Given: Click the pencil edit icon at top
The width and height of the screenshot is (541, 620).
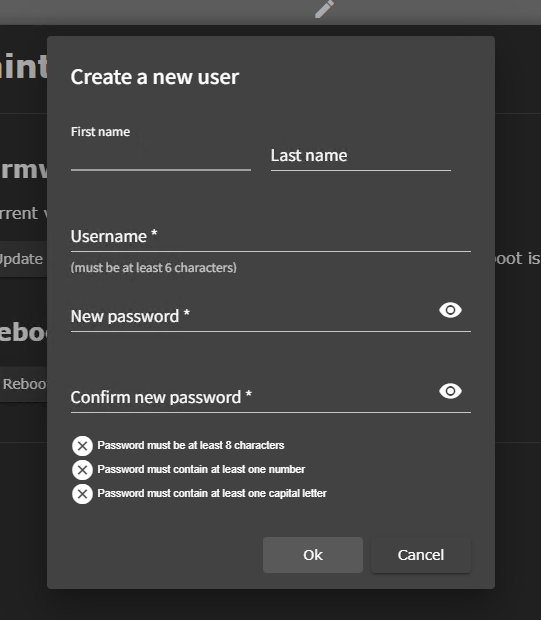Looking at the screenshot, I should (324, 9).
